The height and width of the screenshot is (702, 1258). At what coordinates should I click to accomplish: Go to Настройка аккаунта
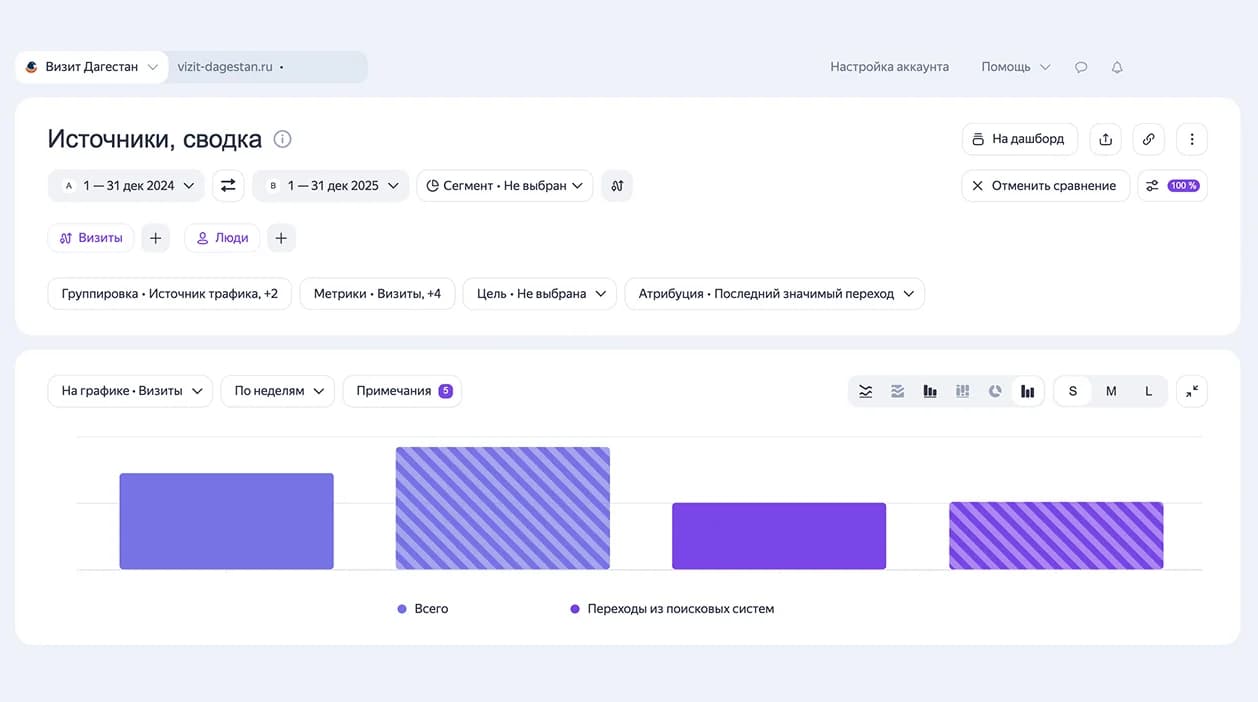pos(889,67)
